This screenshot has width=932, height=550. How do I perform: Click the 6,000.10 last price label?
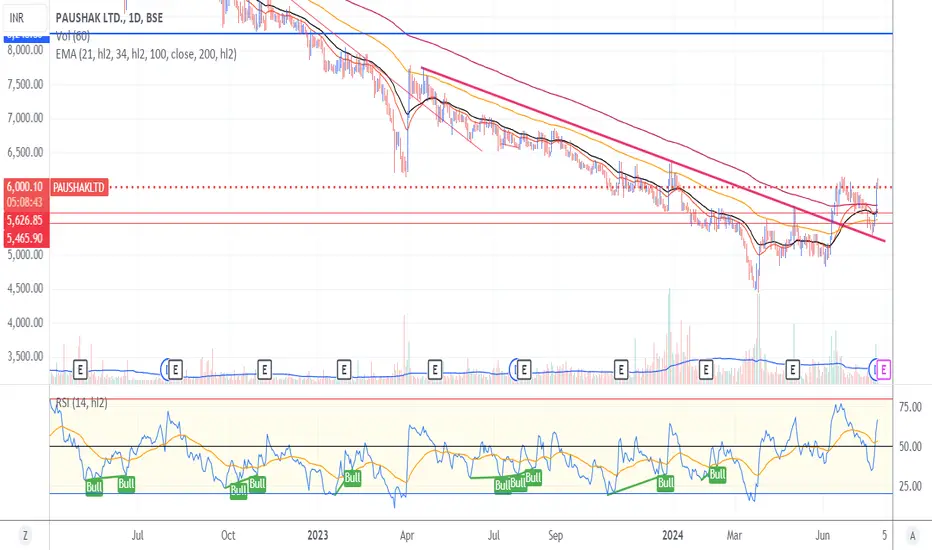25,187
